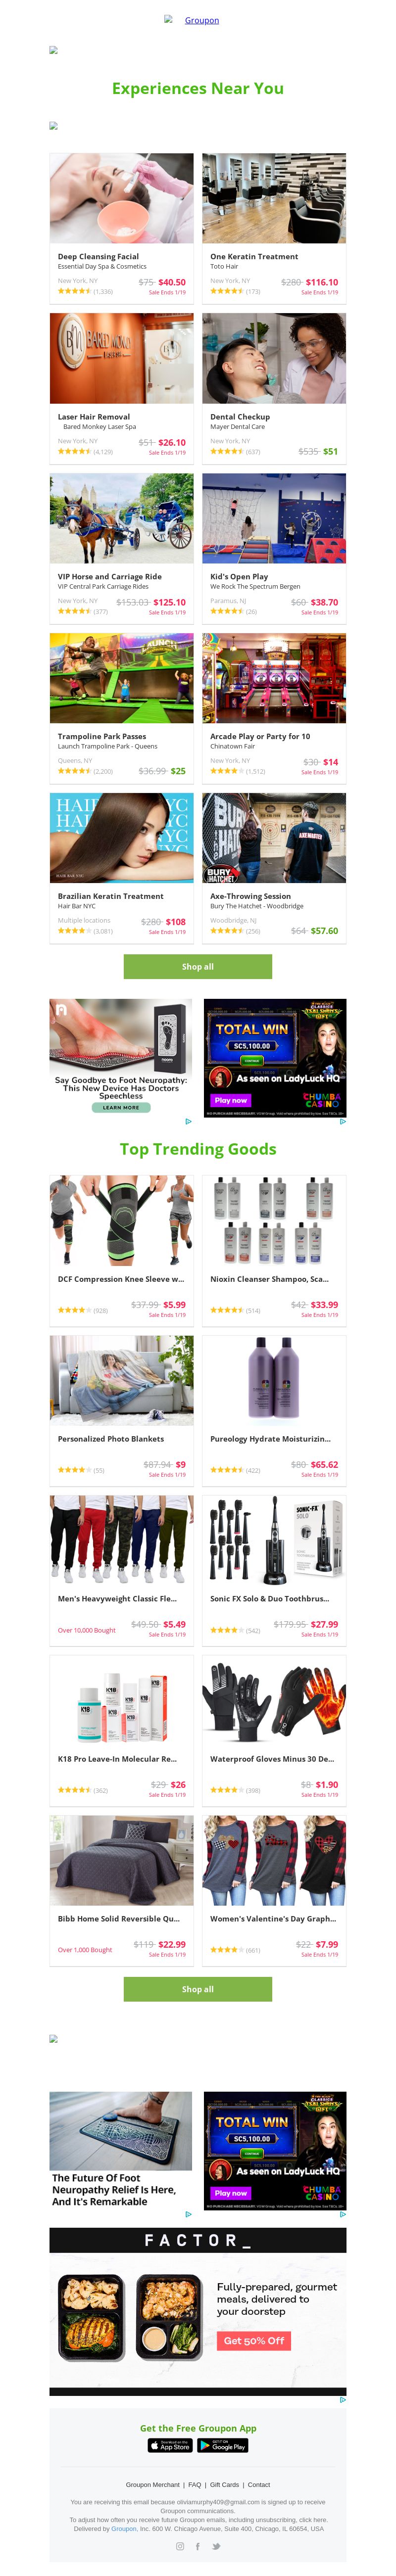Open the Groupon Merchant footer link

click(153, 2484)
